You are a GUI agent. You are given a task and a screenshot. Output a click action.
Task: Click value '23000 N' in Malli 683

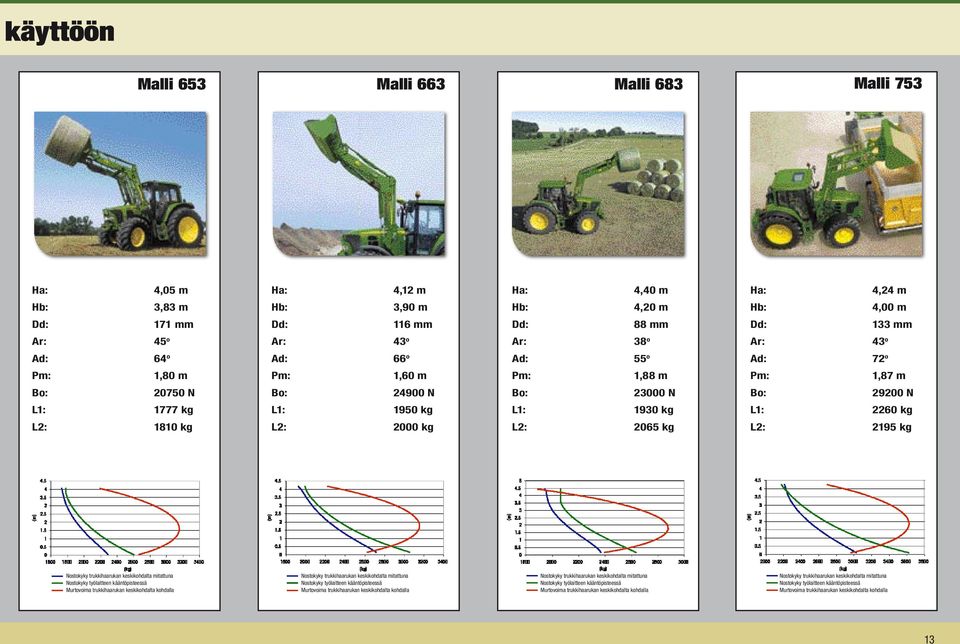654,393
